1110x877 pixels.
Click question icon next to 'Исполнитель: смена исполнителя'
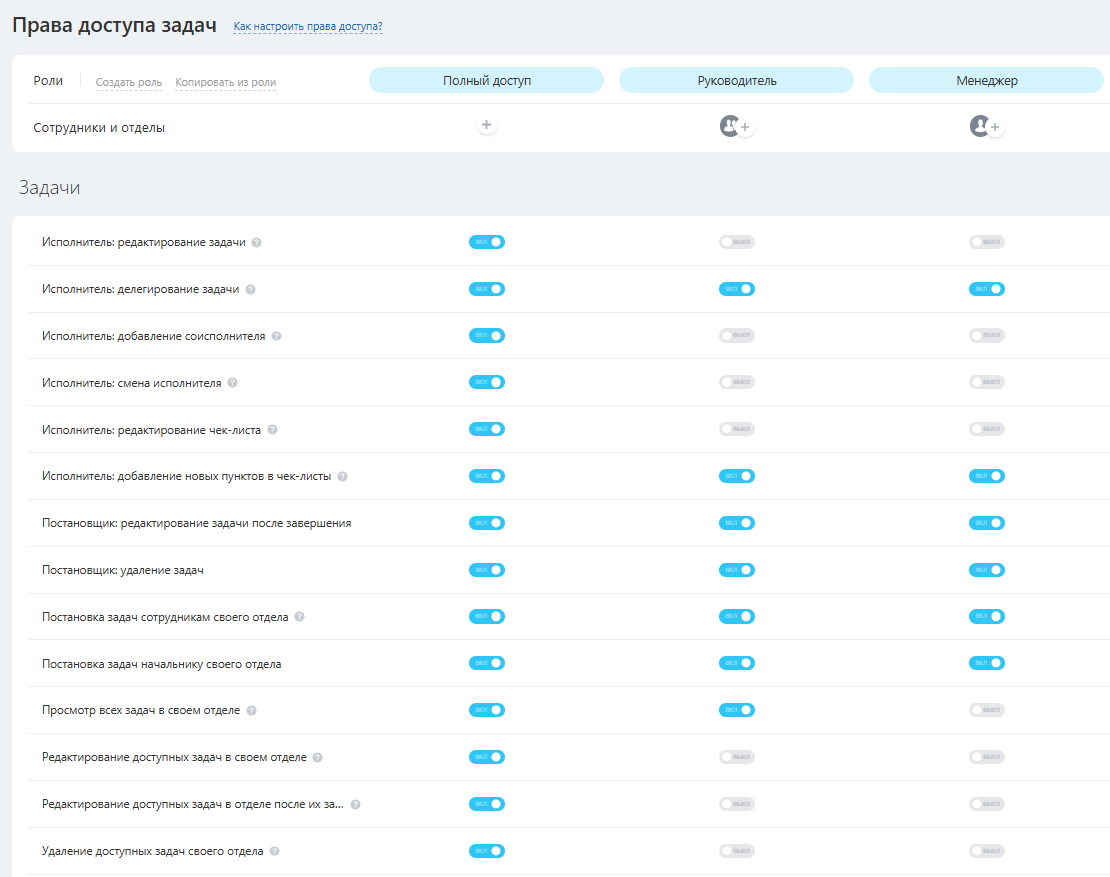[233, 383]
